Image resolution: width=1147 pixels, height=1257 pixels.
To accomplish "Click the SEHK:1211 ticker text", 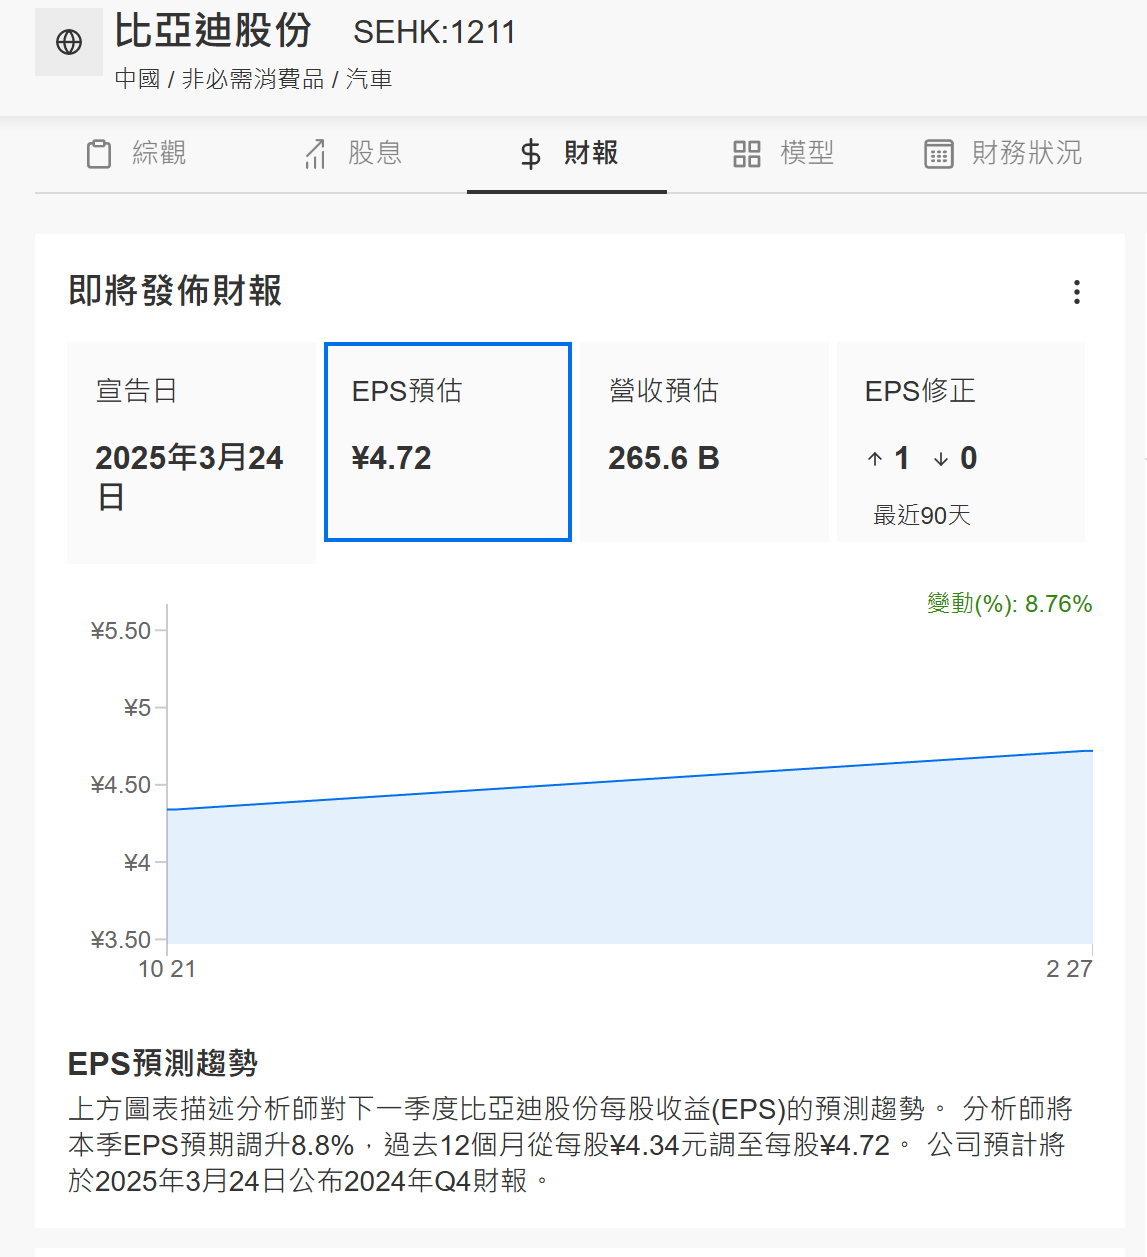I will [x=434, y=33].
